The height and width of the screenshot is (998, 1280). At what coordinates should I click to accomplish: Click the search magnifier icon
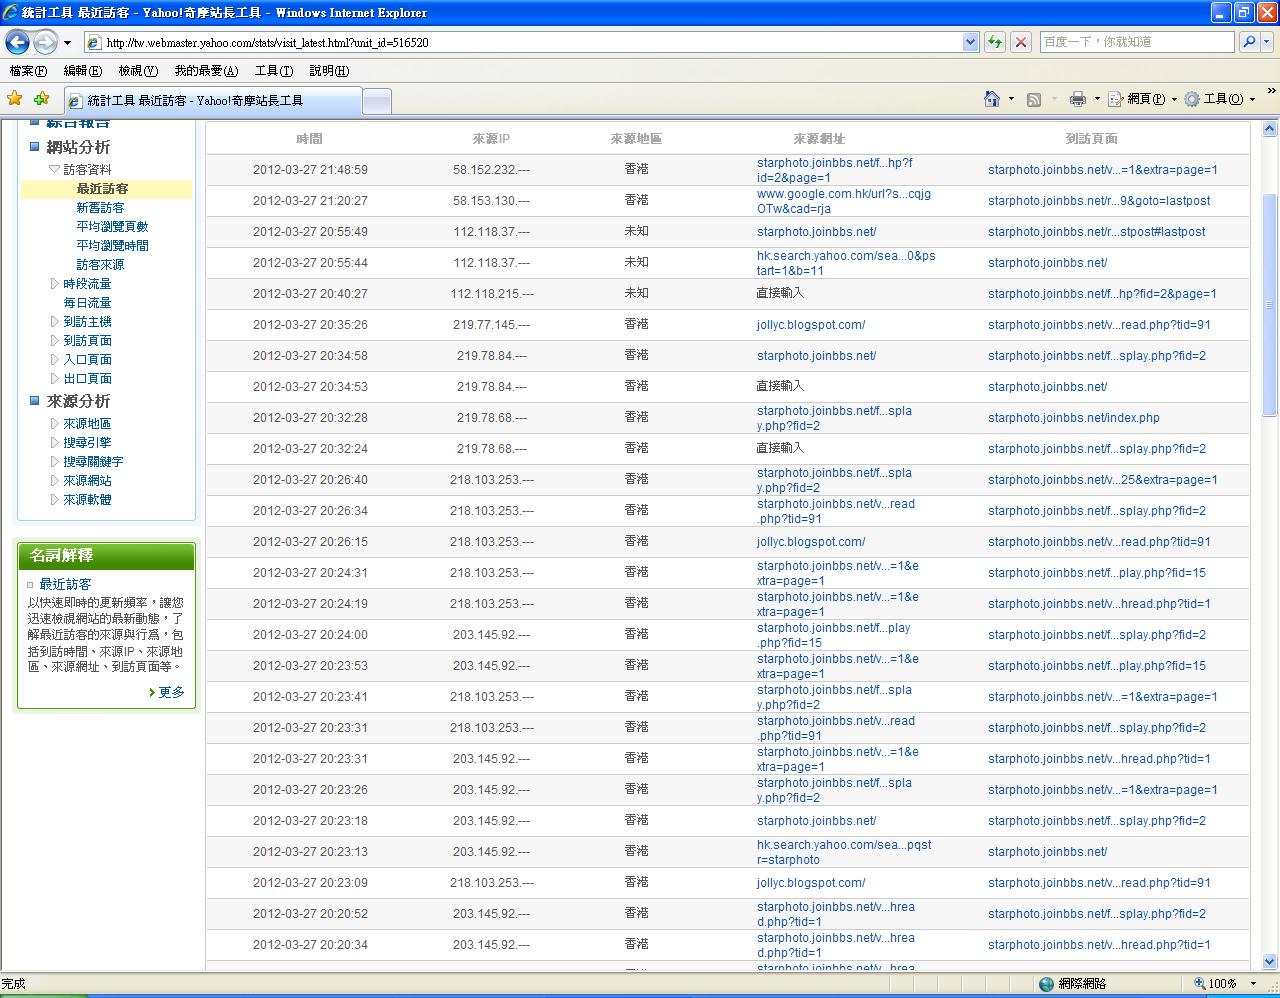pyautogui.click(x=1249, y=42)
